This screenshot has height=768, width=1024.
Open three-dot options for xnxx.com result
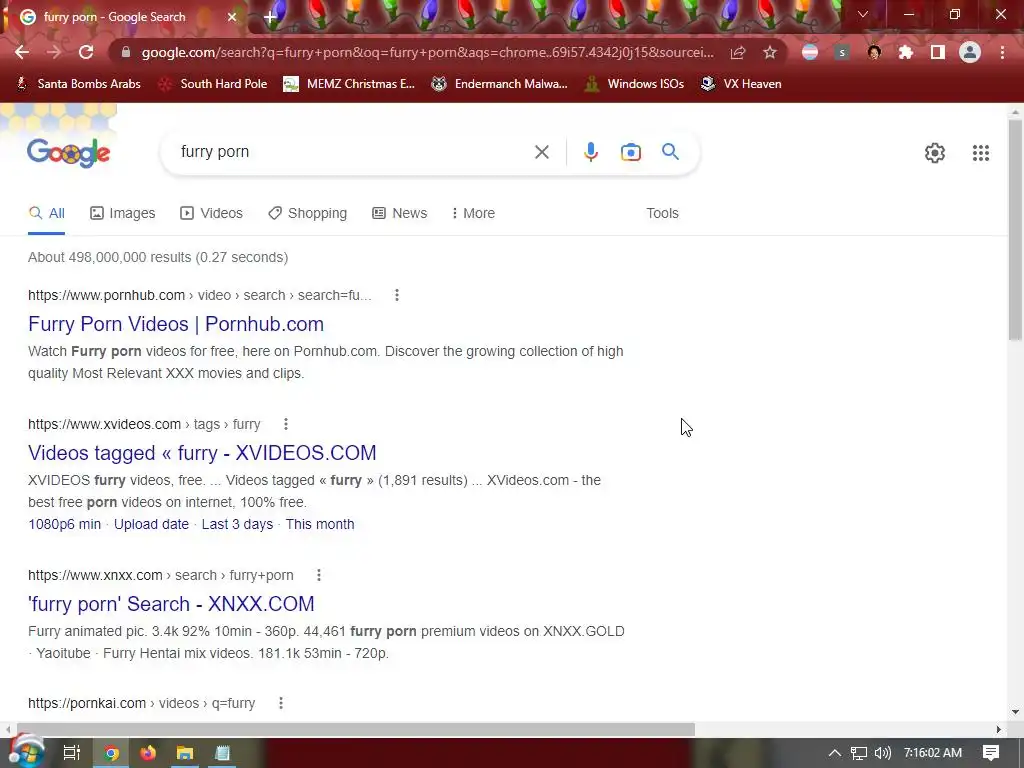click(x=319, y=575)
